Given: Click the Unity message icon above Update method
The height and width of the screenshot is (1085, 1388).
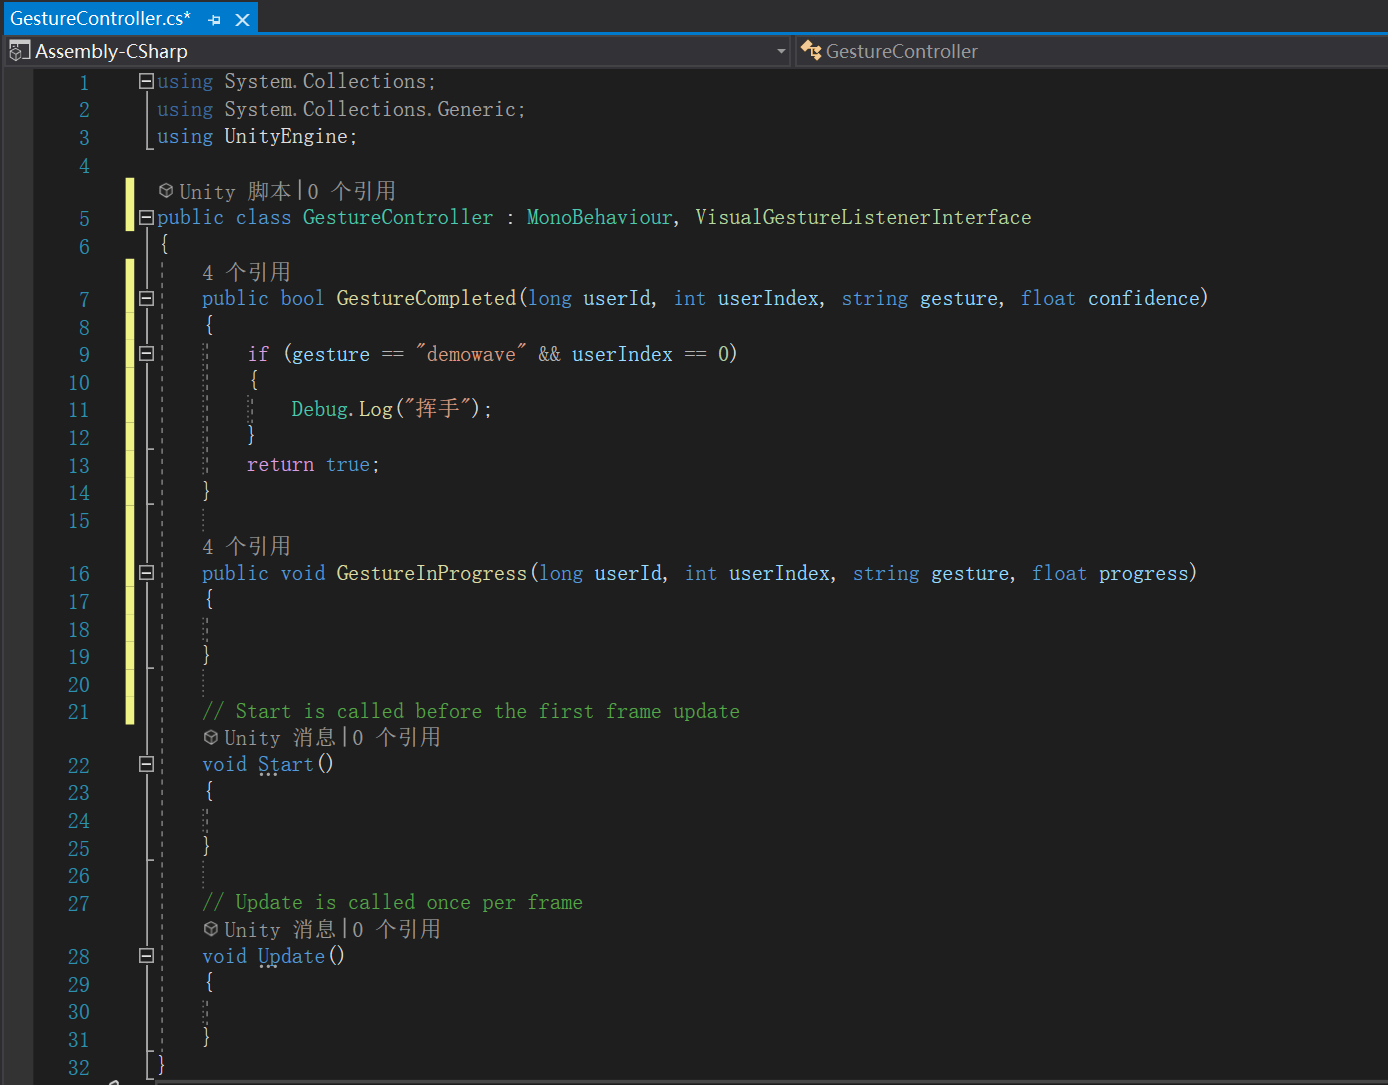Looking at the screenshot, I should 211,929.
